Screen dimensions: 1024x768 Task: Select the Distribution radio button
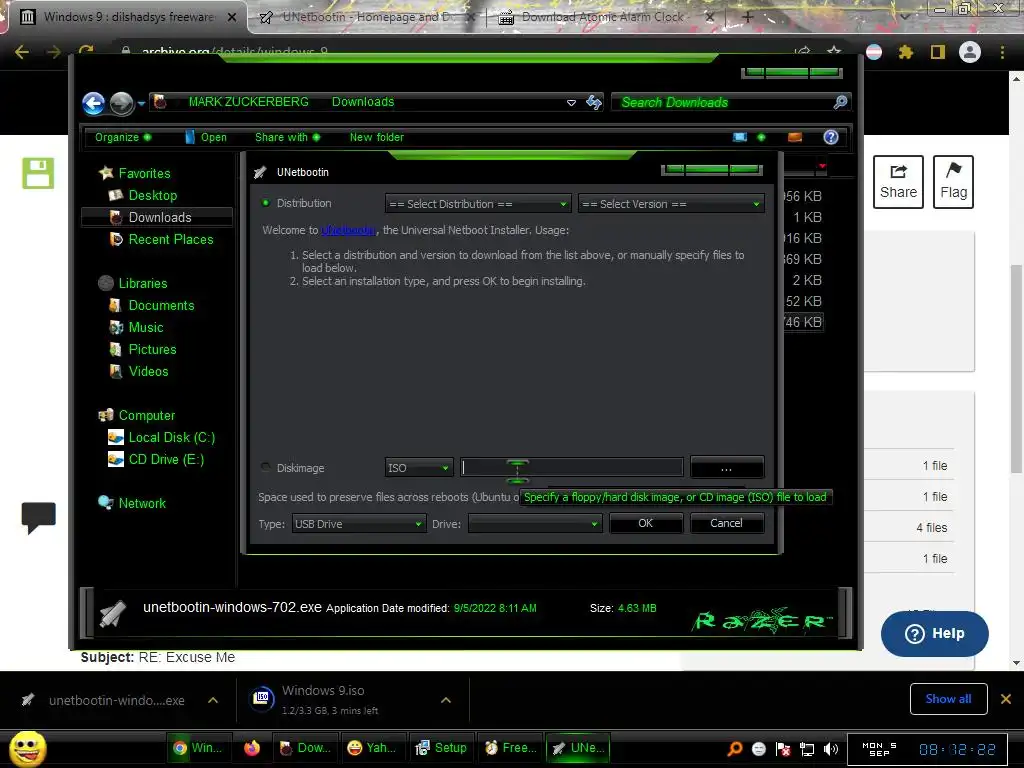(x=266, y=203)
